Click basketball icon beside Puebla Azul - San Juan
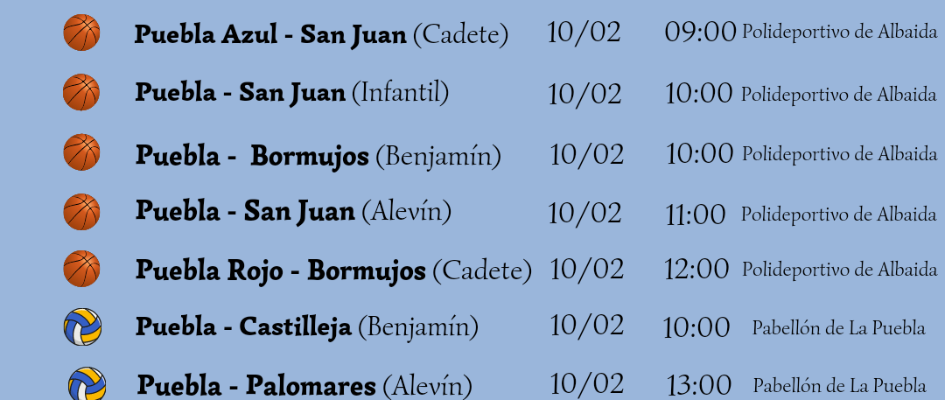This screenshot has height=400, width=945. click(81, 33)
